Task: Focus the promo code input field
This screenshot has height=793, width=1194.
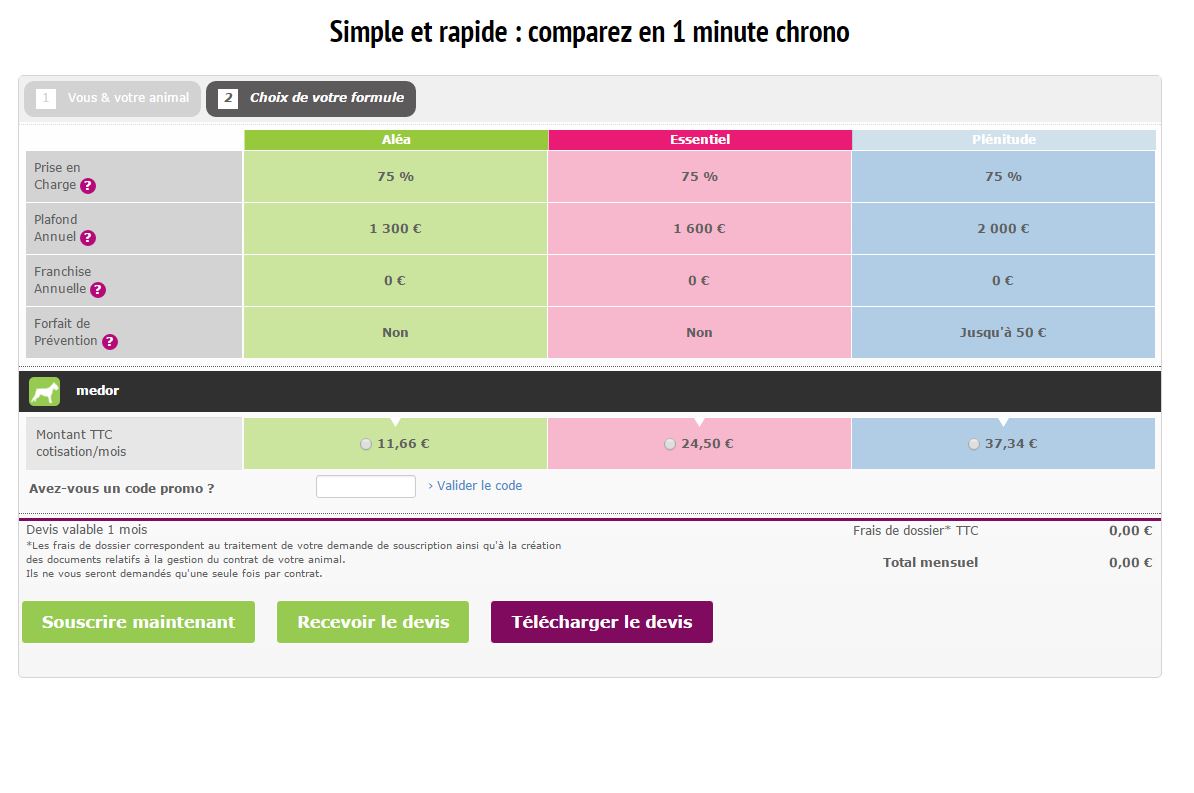Action: pos(366,487)
